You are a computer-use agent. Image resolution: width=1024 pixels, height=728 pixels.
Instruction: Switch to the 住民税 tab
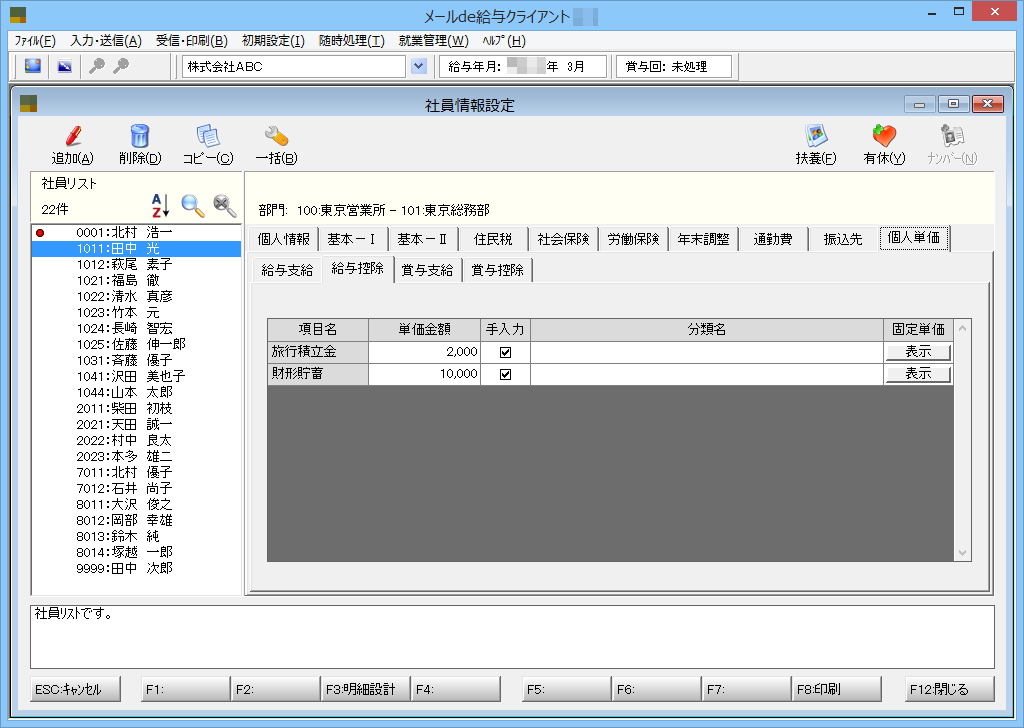pyautogui.click(x=493, y=239)
